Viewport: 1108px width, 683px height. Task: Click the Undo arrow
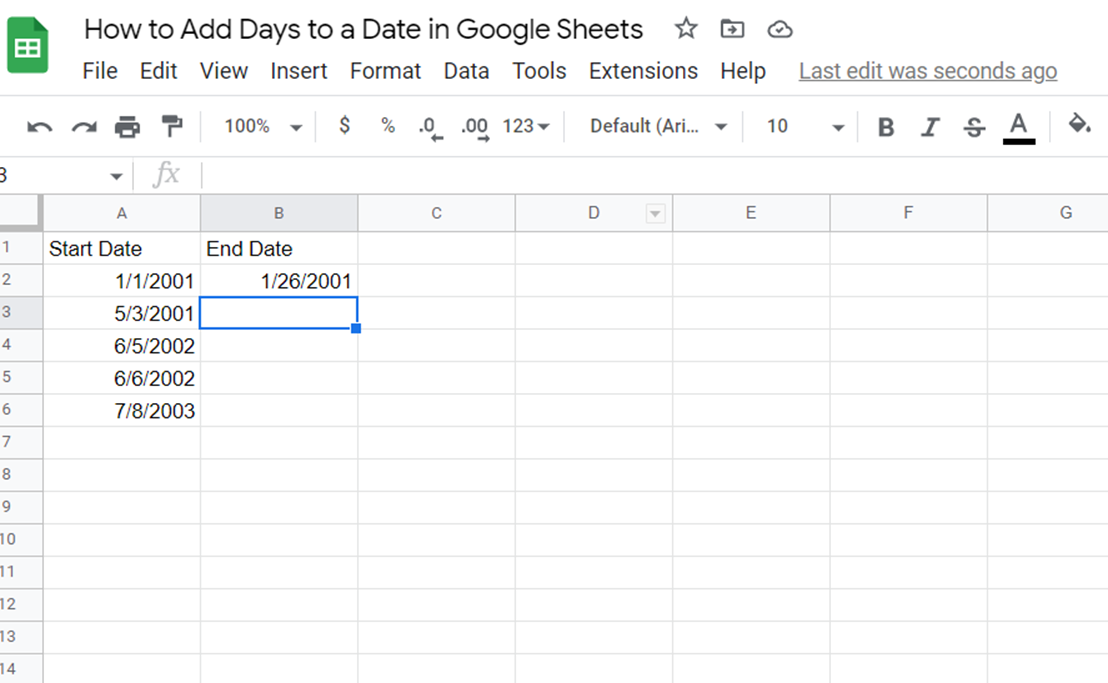(40, 127)
